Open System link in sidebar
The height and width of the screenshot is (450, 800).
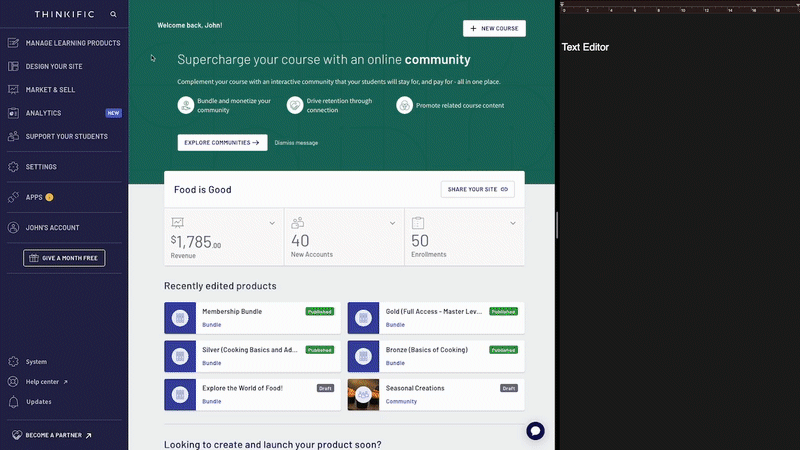36,362
